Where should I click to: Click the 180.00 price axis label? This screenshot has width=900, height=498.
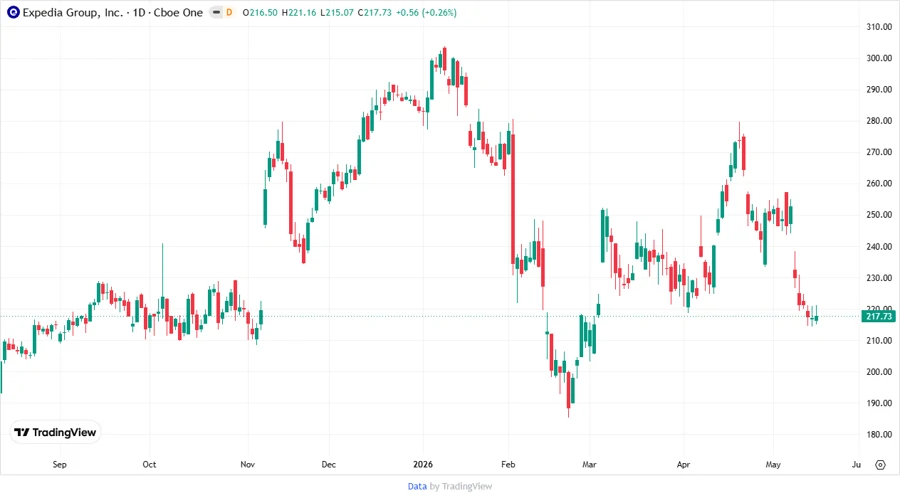click(879, 434)
